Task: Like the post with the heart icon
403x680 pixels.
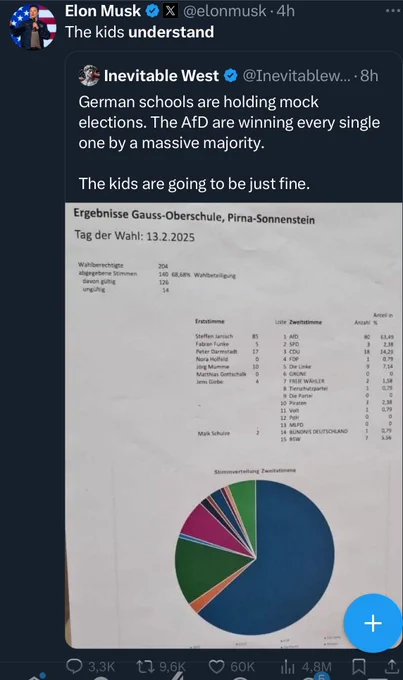Action: [x=216, y=666]
